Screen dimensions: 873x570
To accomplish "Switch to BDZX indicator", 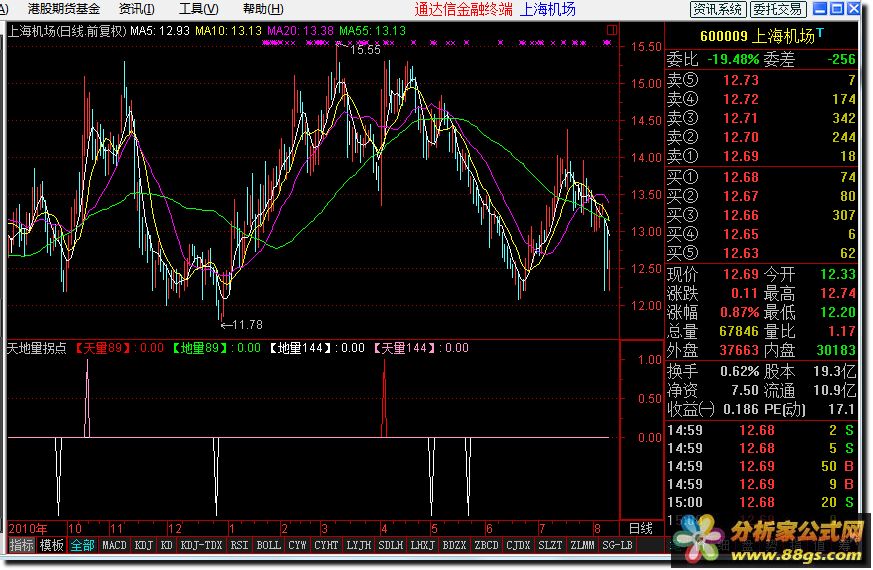I will [x=454, y=545].
